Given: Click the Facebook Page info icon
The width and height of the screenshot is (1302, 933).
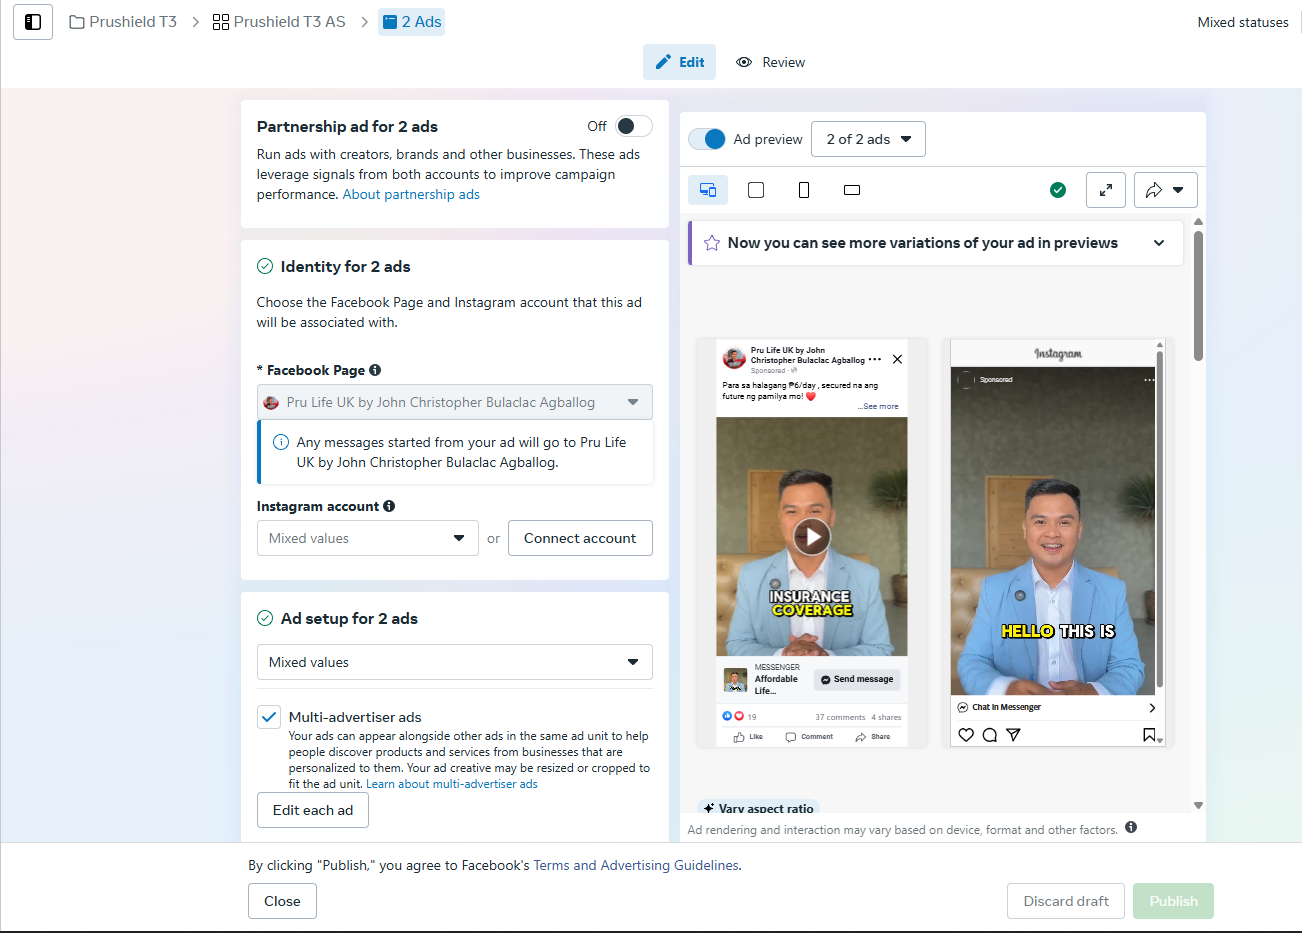Looking at the screenshot, I should click(375, 370).
